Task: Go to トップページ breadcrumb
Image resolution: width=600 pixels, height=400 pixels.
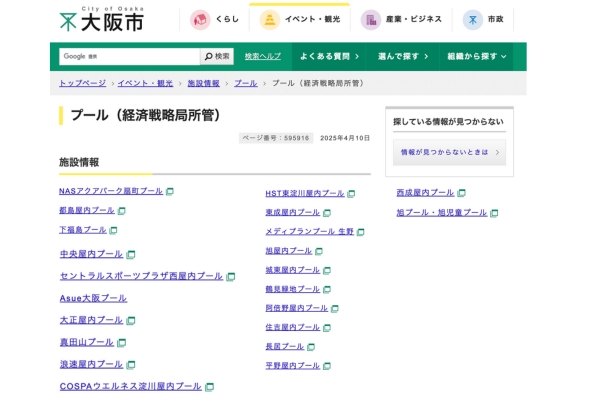Action: tap(82, 83)
